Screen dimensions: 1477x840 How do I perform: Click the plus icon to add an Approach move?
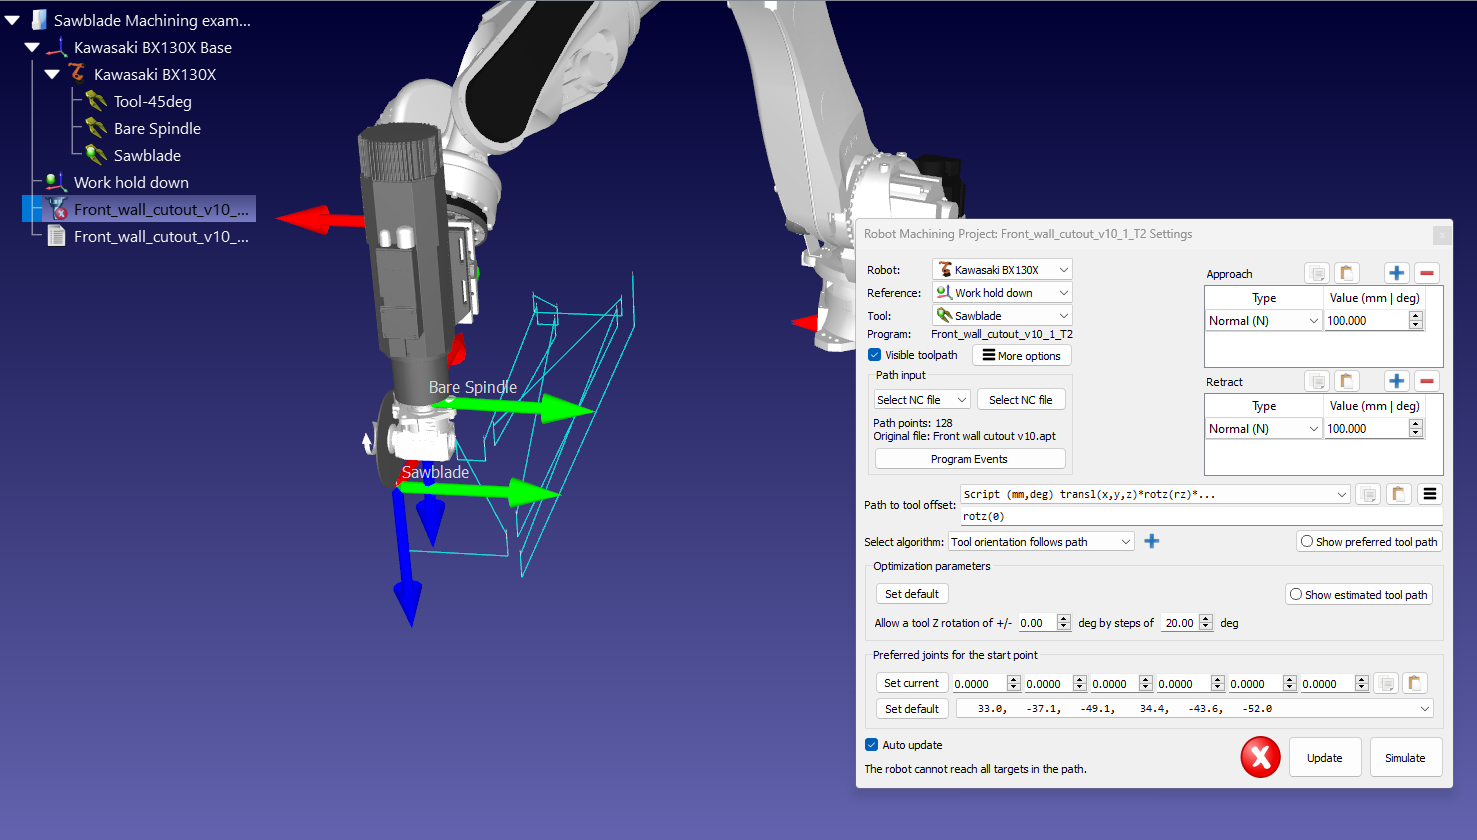[1396, 273]
